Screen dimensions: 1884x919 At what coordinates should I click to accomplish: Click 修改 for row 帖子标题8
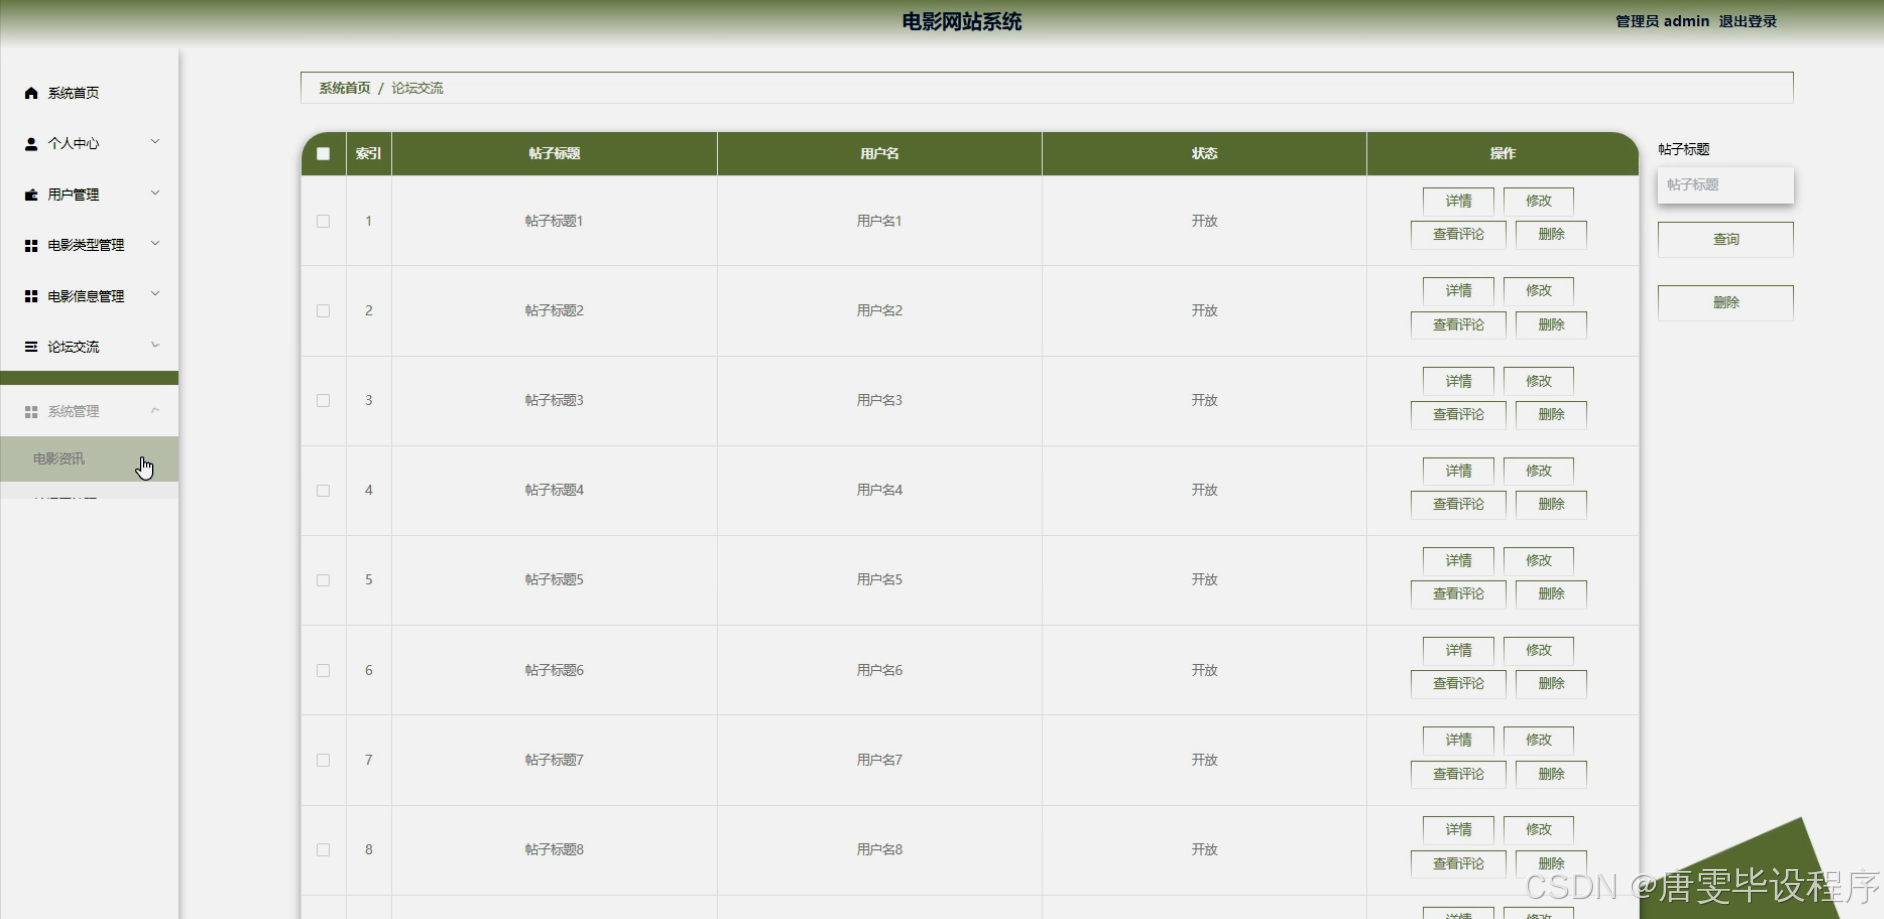click(x=1538, y=830)
